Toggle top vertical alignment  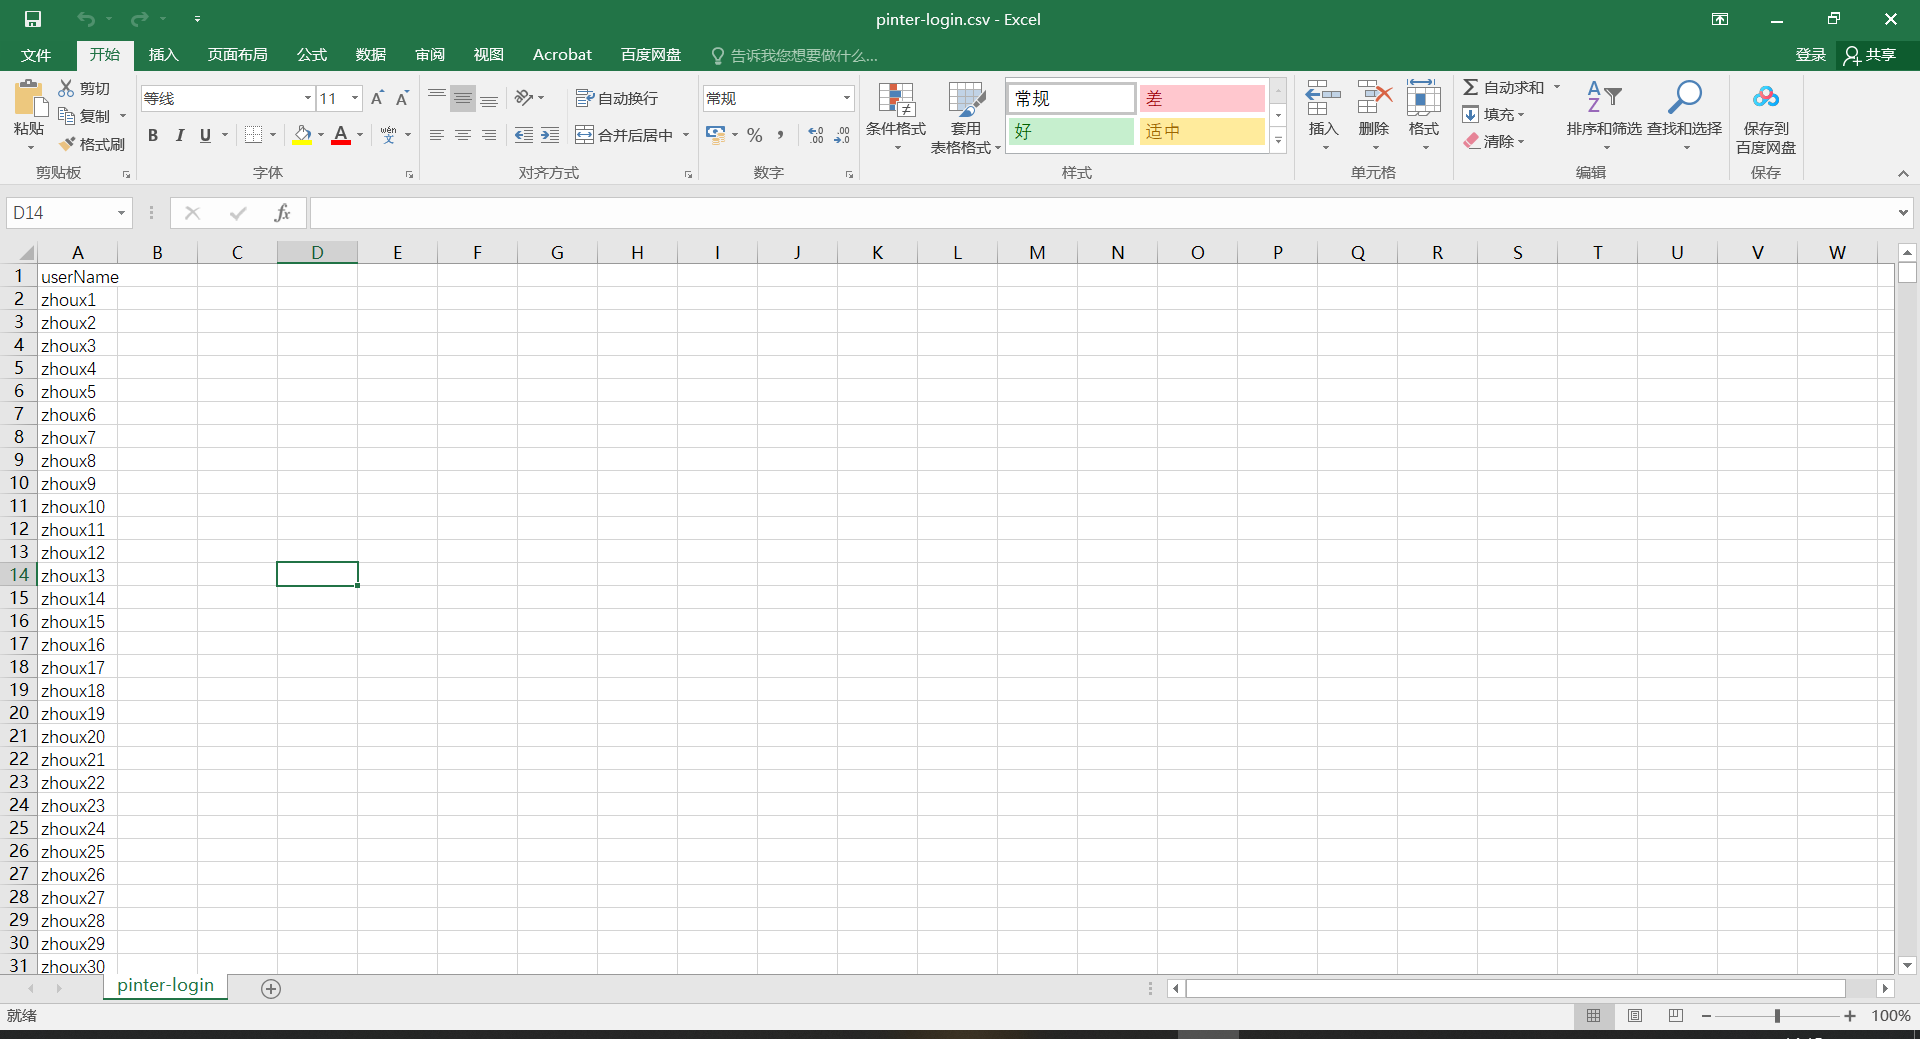coord(437,98)
